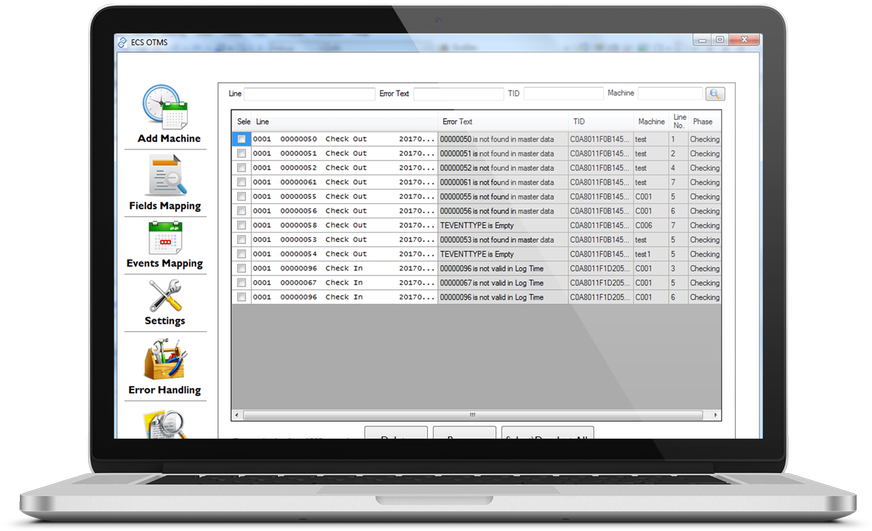The image size is (872, 531).
Task: Open the Add Machine clock icon
Action: 165,107
